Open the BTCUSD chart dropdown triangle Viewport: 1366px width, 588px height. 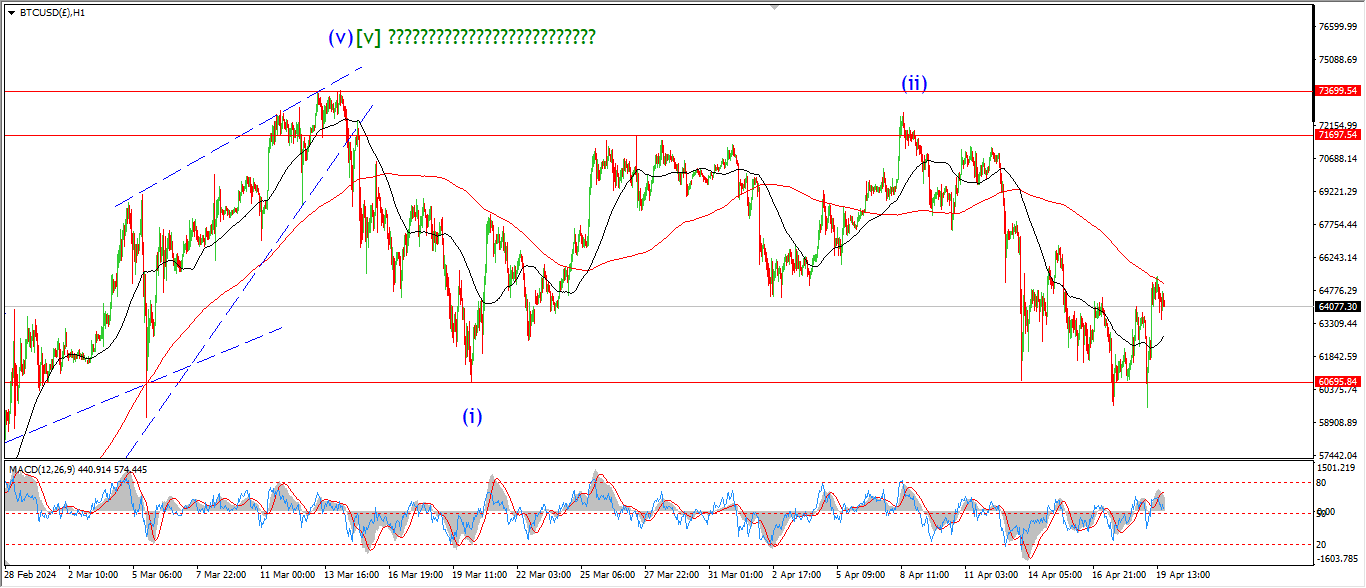click(x=11, y=13)
